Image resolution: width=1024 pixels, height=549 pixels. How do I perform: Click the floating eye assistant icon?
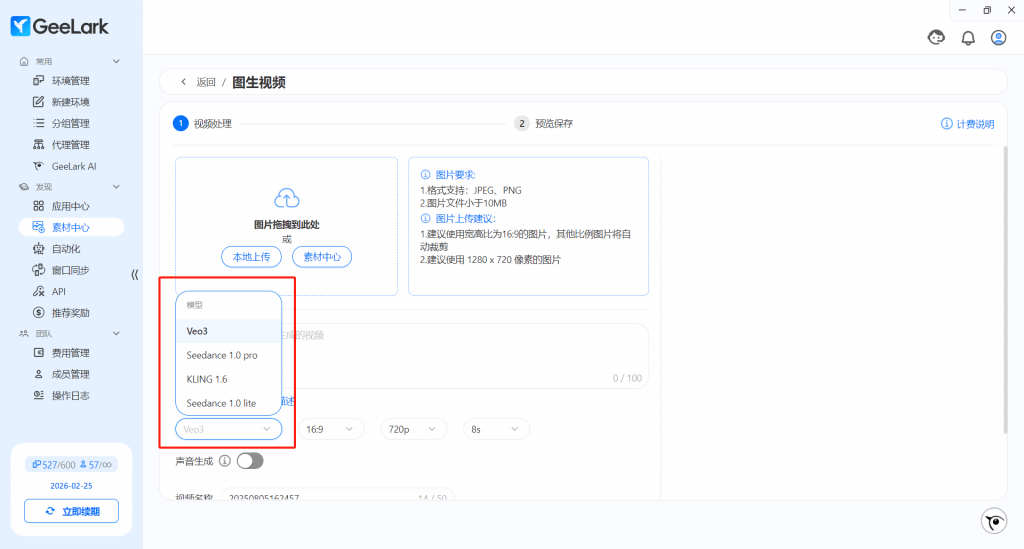pos(993,520)
